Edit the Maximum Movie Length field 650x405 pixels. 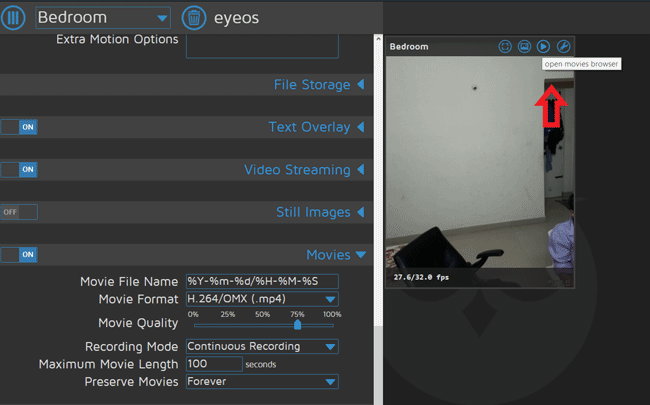pyautogui.click(x=214, y=364)
